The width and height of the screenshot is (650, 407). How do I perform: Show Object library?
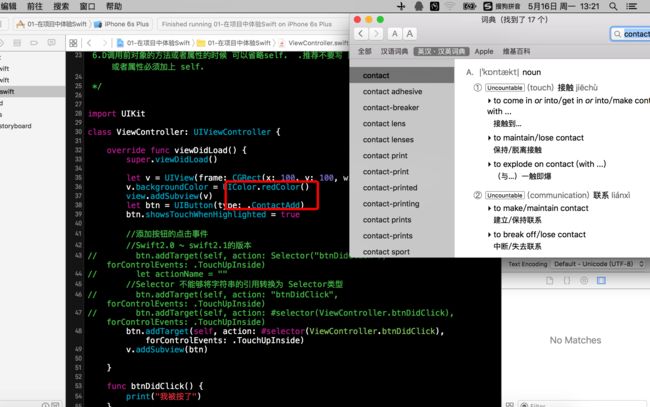[584, 281]
